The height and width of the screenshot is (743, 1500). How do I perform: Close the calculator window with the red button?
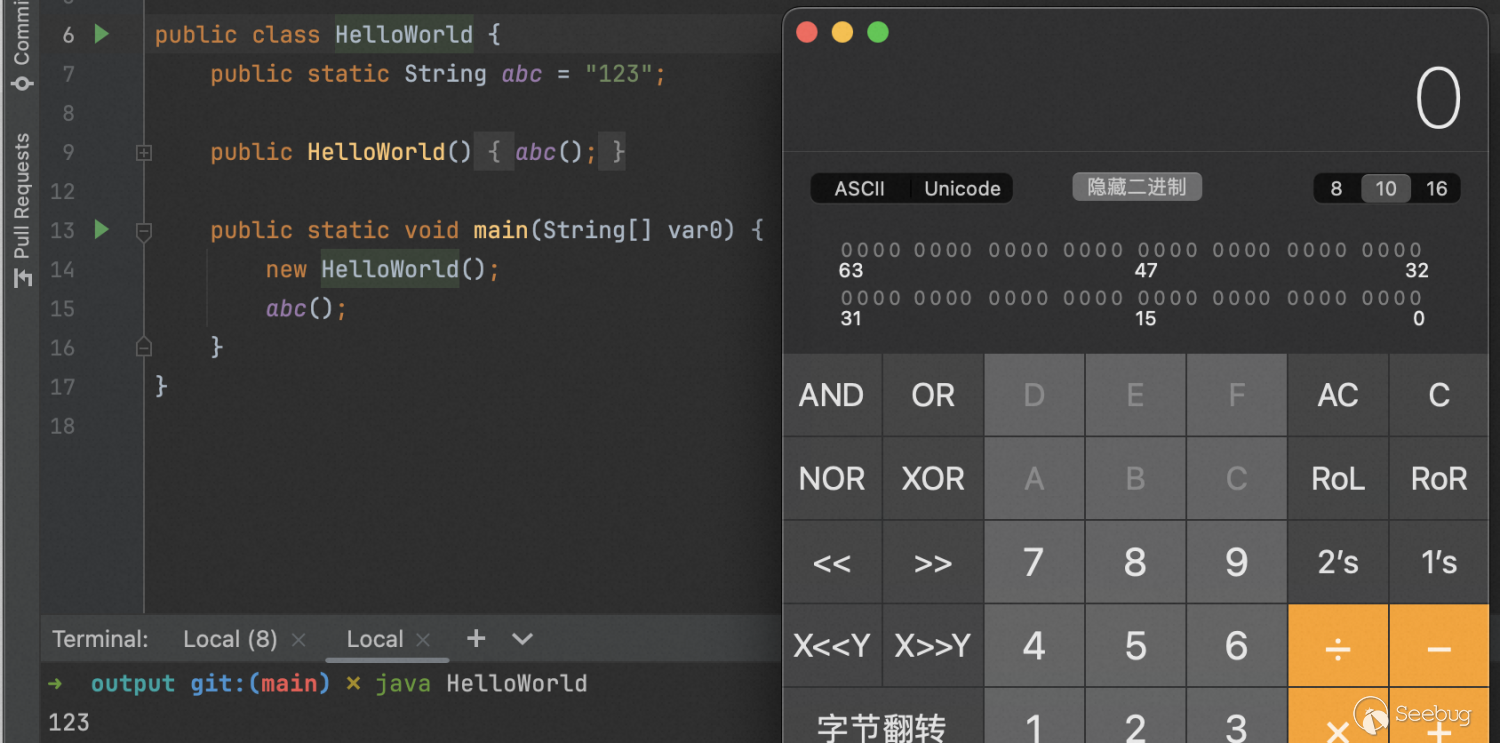point(807,33)
